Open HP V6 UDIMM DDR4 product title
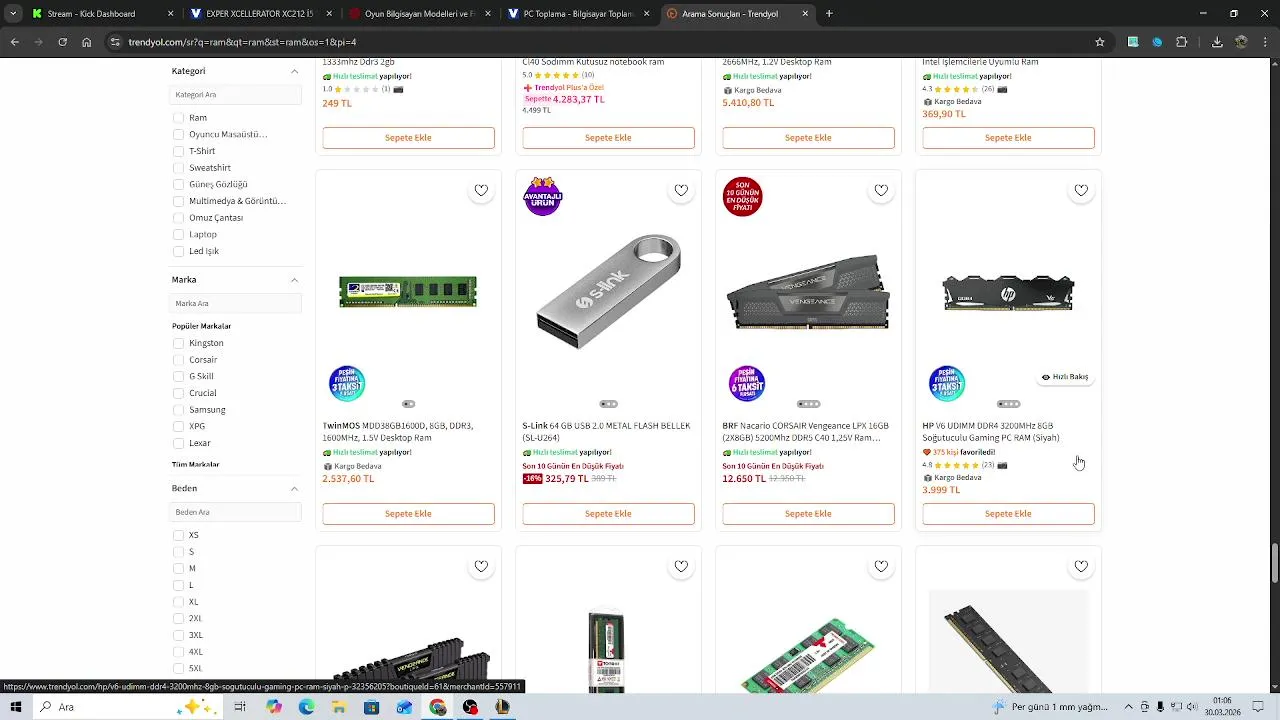 (990, 432)
